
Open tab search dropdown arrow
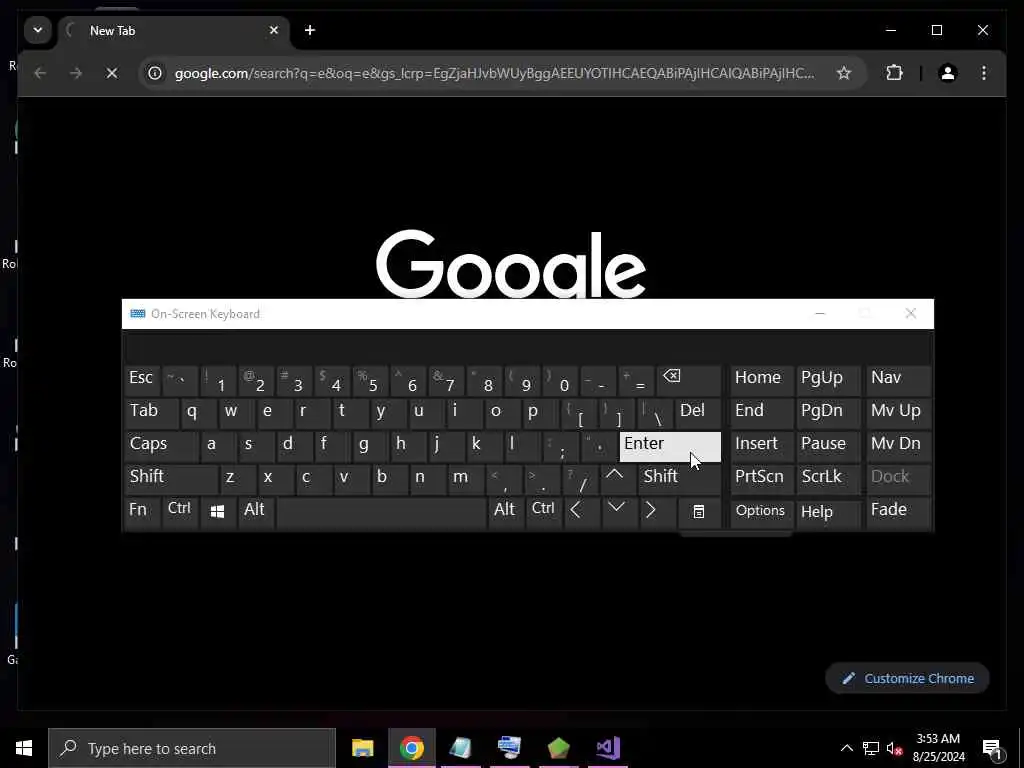[38, 30]
